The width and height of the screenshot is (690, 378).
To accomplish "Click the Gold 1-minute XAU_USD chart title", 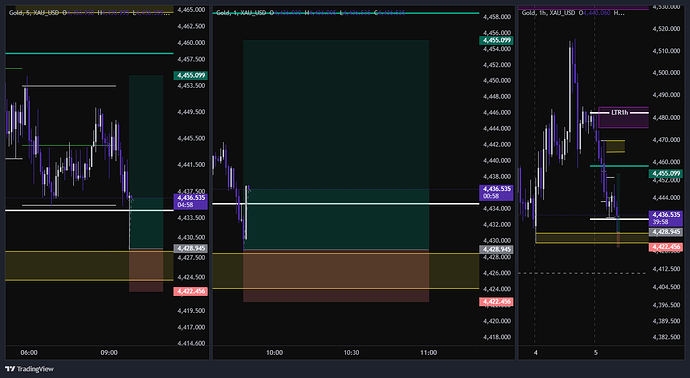I will (241, 13).
